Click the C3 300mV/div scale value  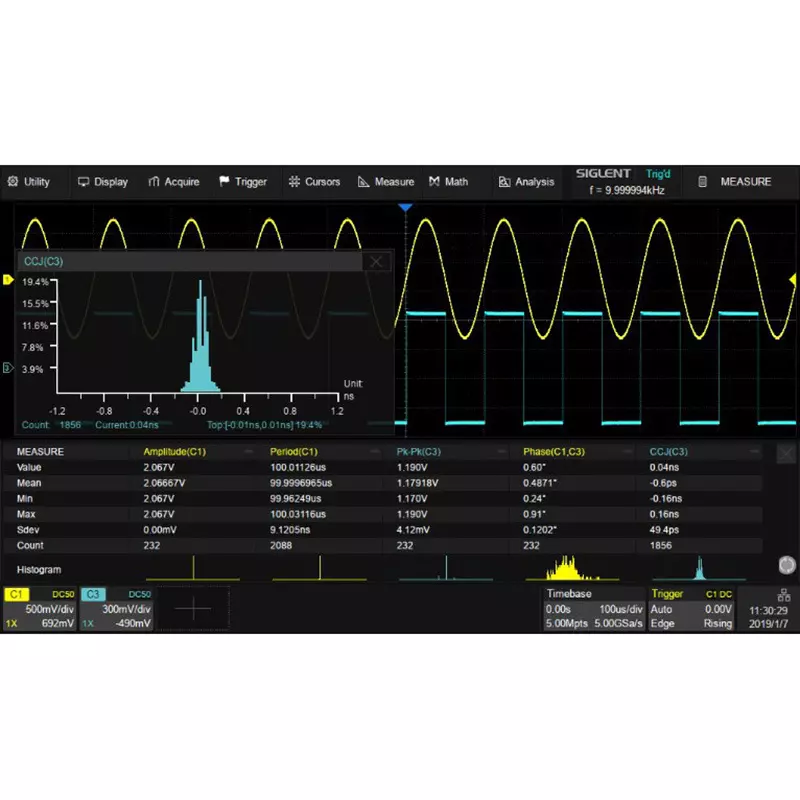[126, 609]
